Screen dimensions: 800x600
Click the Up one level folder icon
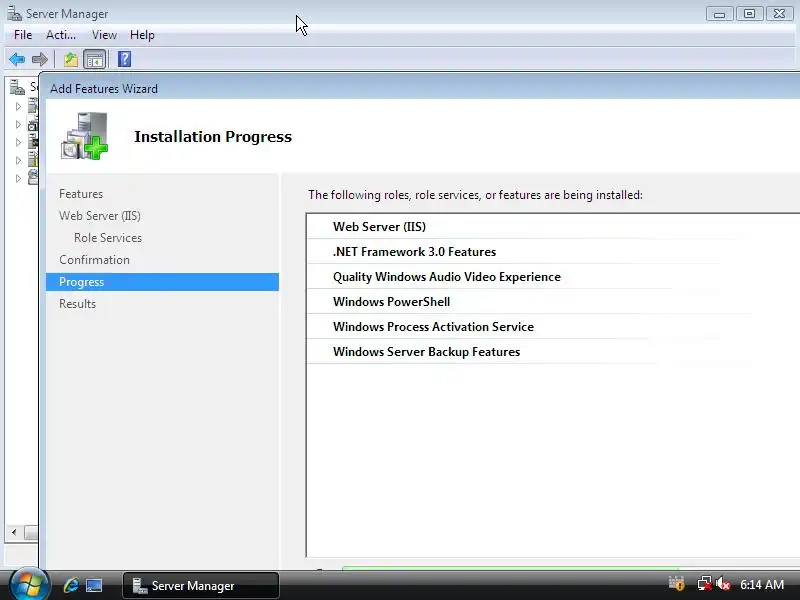click(70, 59)
